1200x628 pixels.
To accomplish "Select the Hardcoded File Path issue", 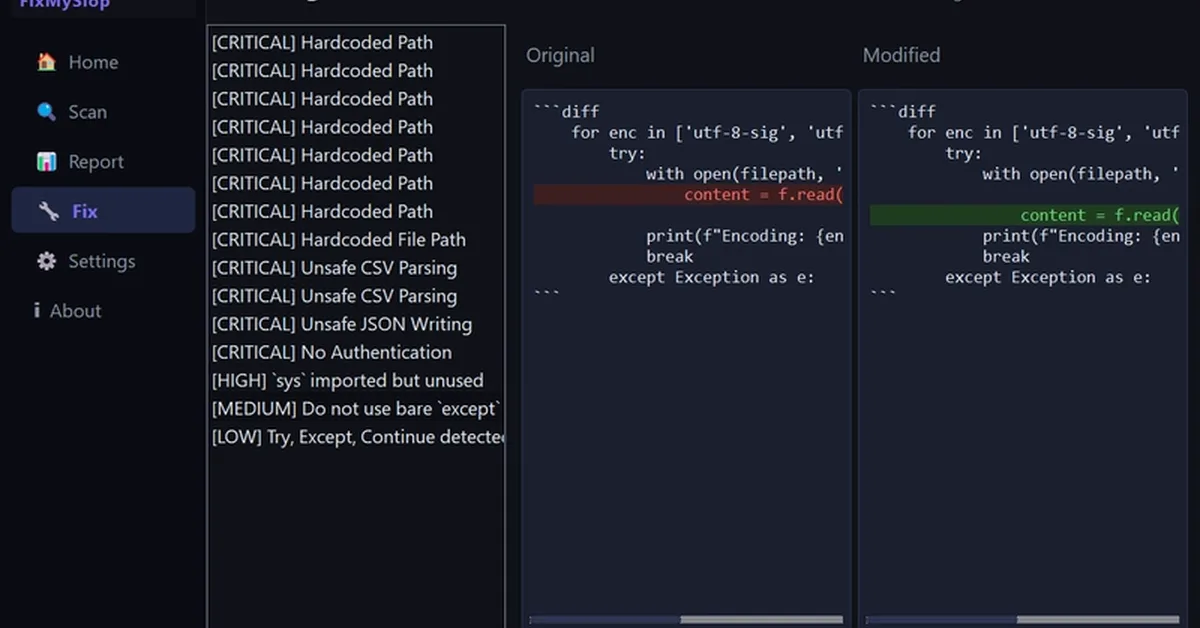I will pyautogui.click(x=338, y=240).
